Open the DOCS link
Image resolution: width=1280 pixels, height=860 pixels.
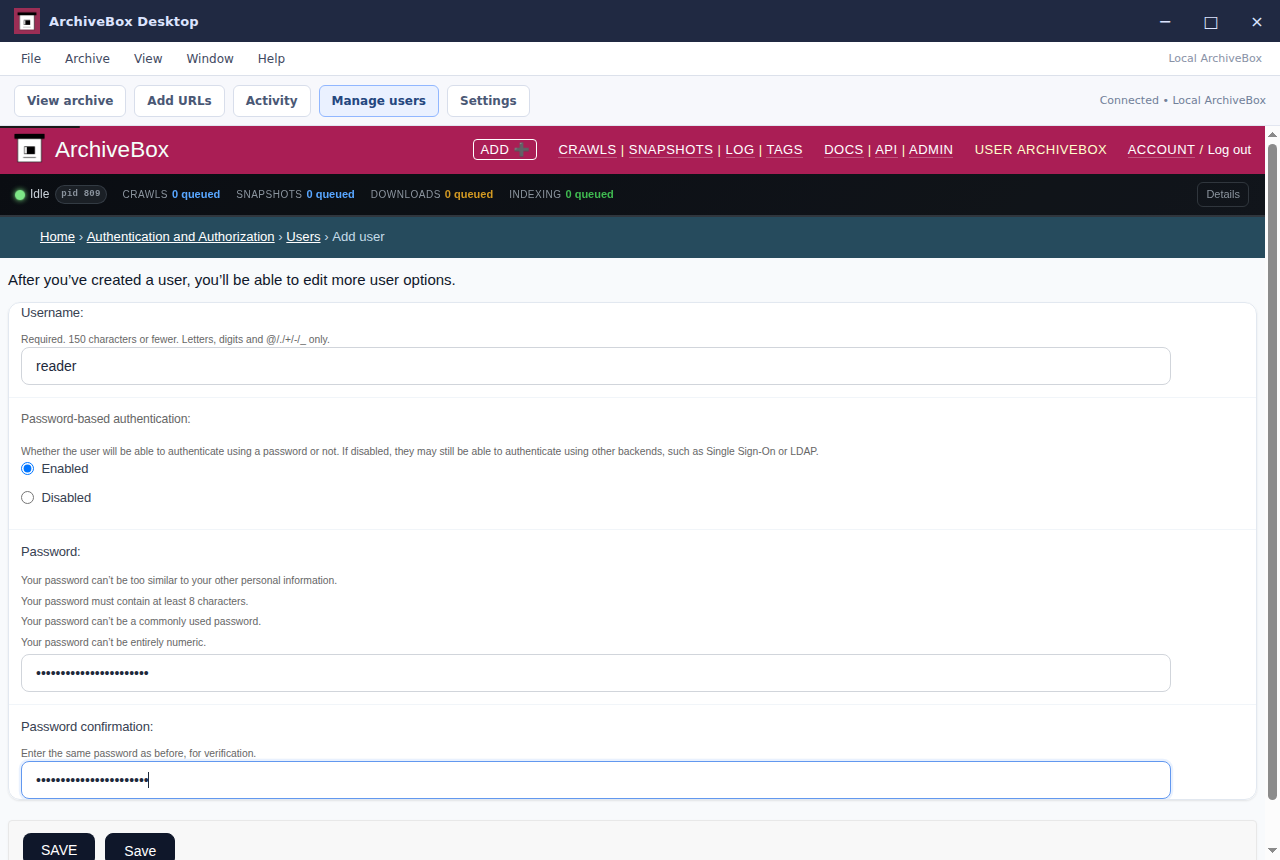844,150
